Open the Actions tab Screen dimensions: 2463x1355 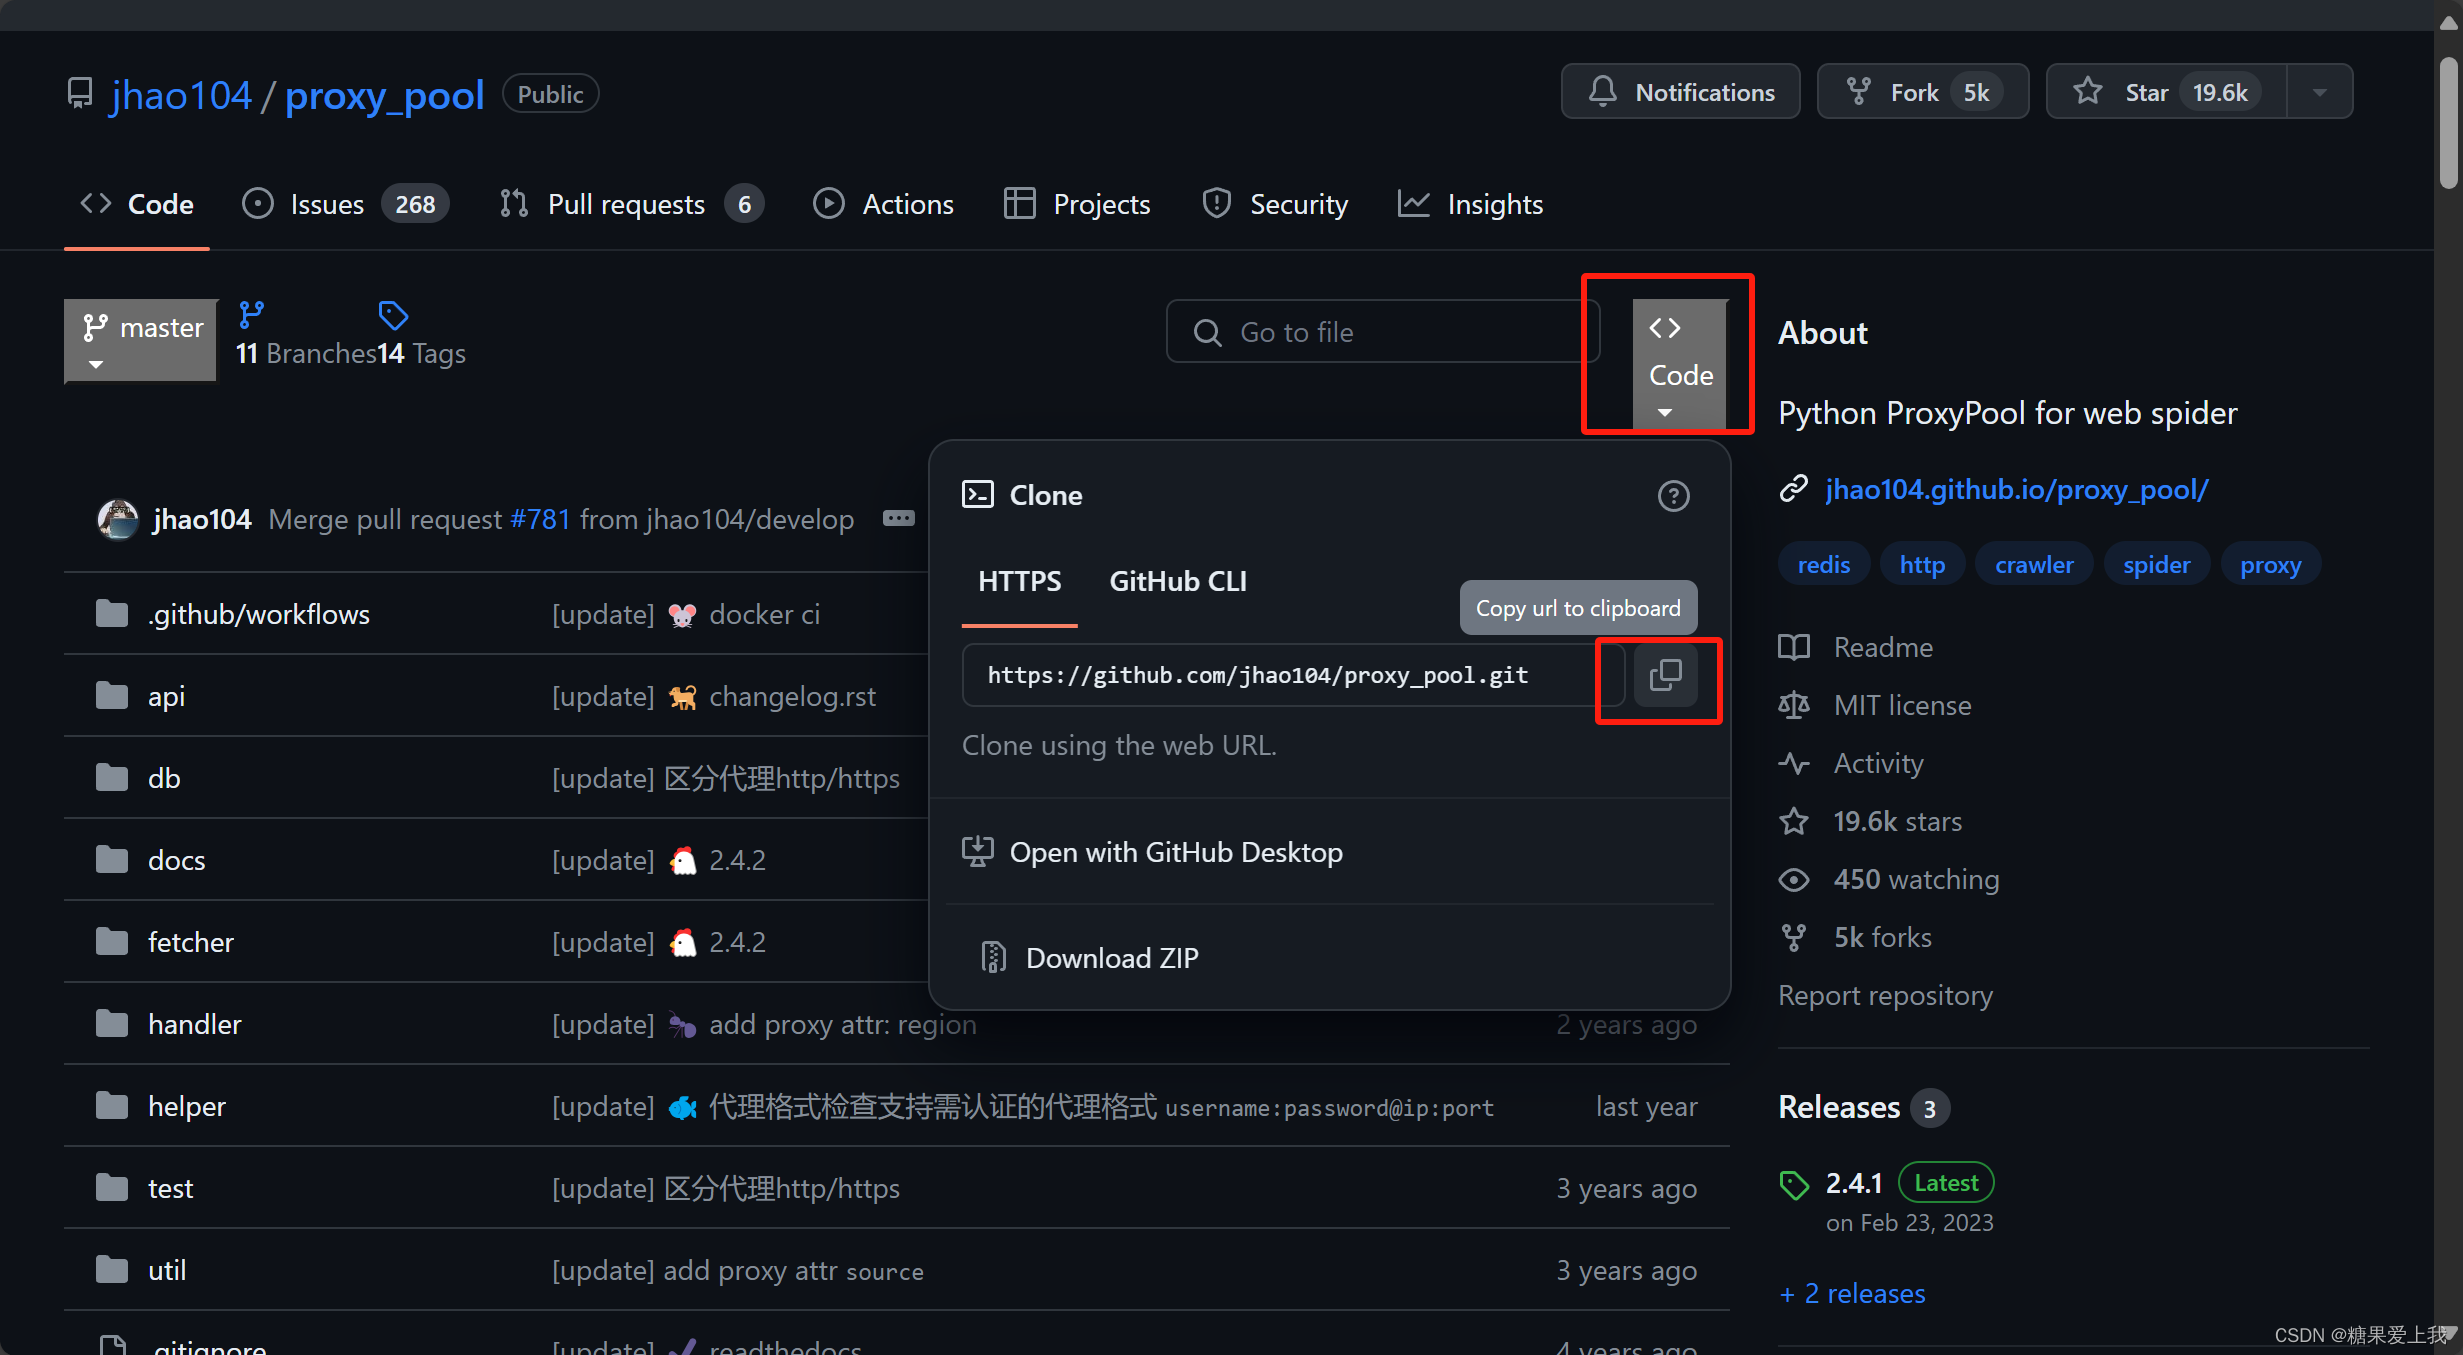pyautogui.click(x=884, y=204)
